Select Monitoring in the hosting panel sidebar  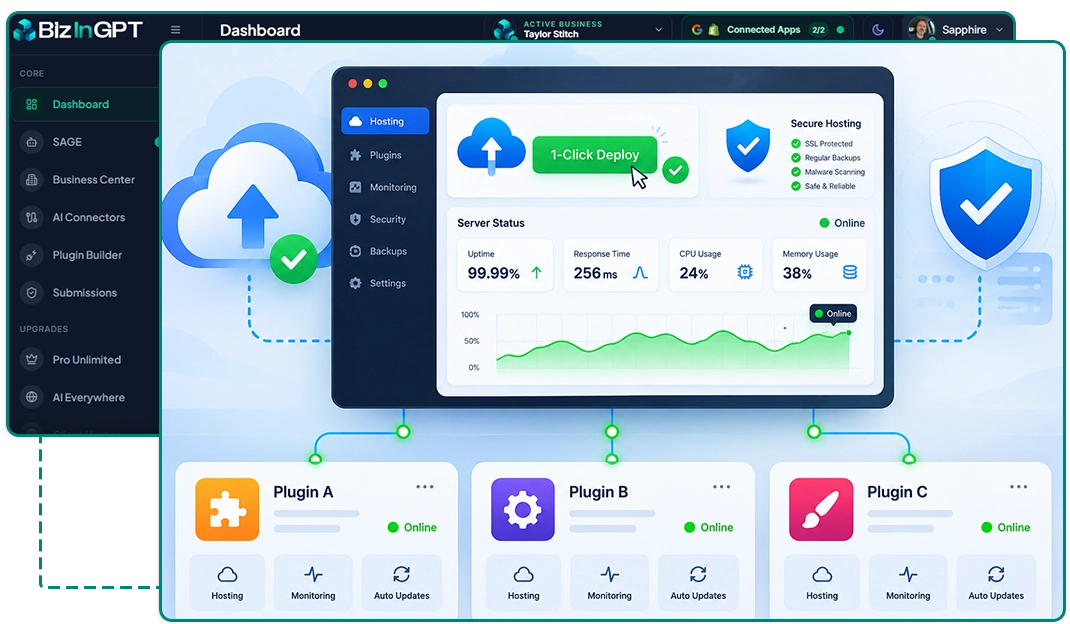pyautogui.click(x=385, y=187)
